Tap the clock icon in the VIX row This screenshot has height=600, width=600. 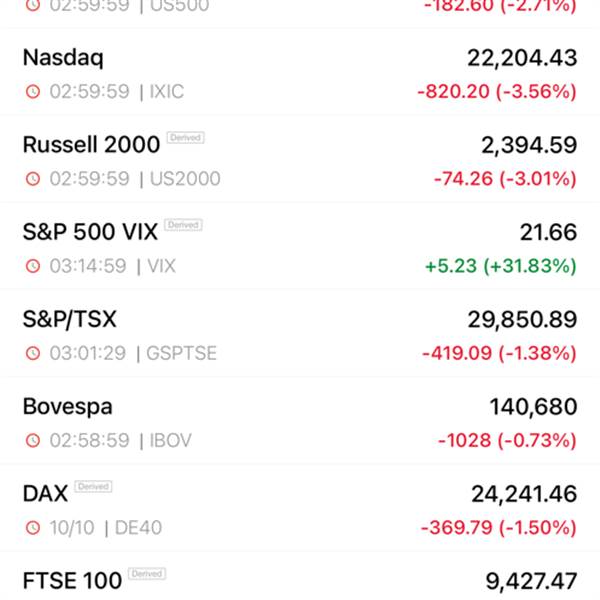33,266
